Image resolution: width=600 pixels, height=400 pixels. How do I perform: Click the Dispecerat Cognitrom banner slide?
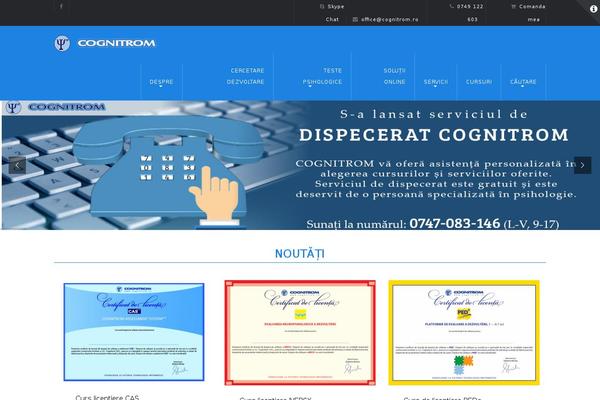point(300,165)
